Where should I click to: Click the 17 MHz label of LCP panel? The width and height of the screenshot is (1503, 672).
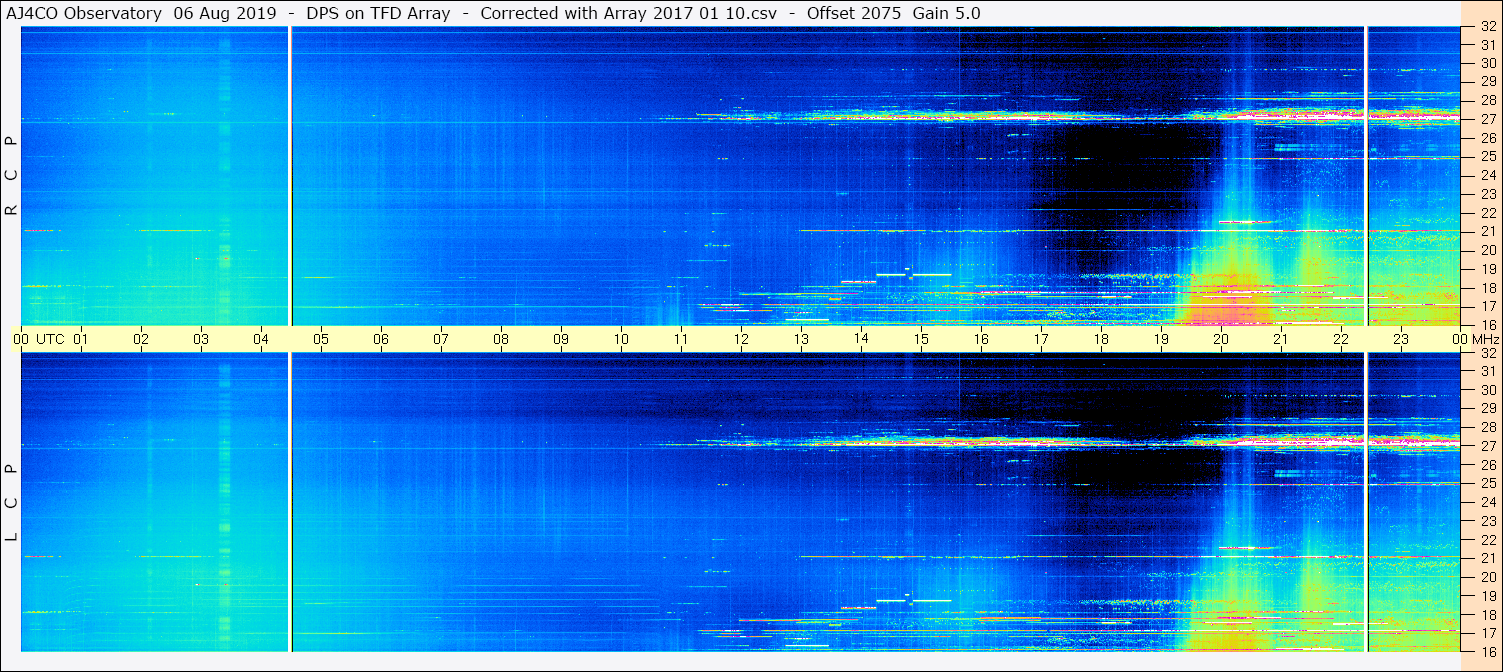[x=1487, y=633]
